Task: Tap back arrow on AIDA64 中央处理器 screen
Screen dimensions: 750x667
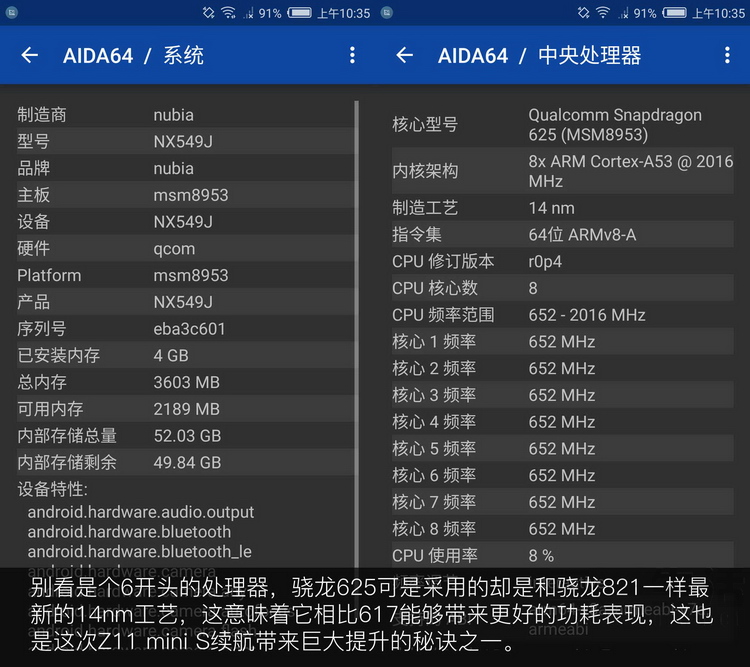Action: coord(405,56)
